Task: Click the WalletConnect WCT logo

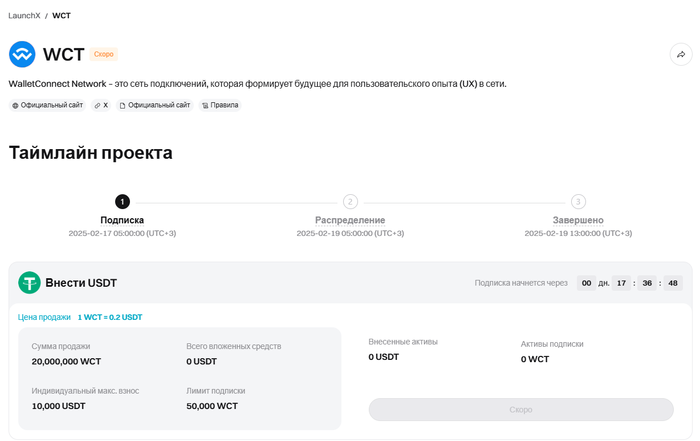Action: point(22,54)
